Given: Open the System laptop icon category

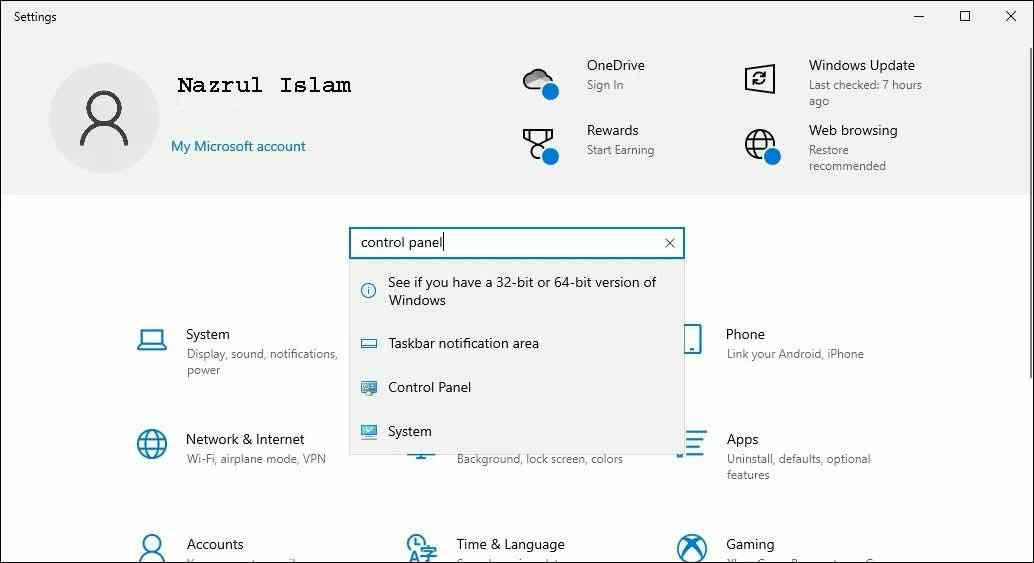Looking at the screenshot, I should [x=152, y=340].
